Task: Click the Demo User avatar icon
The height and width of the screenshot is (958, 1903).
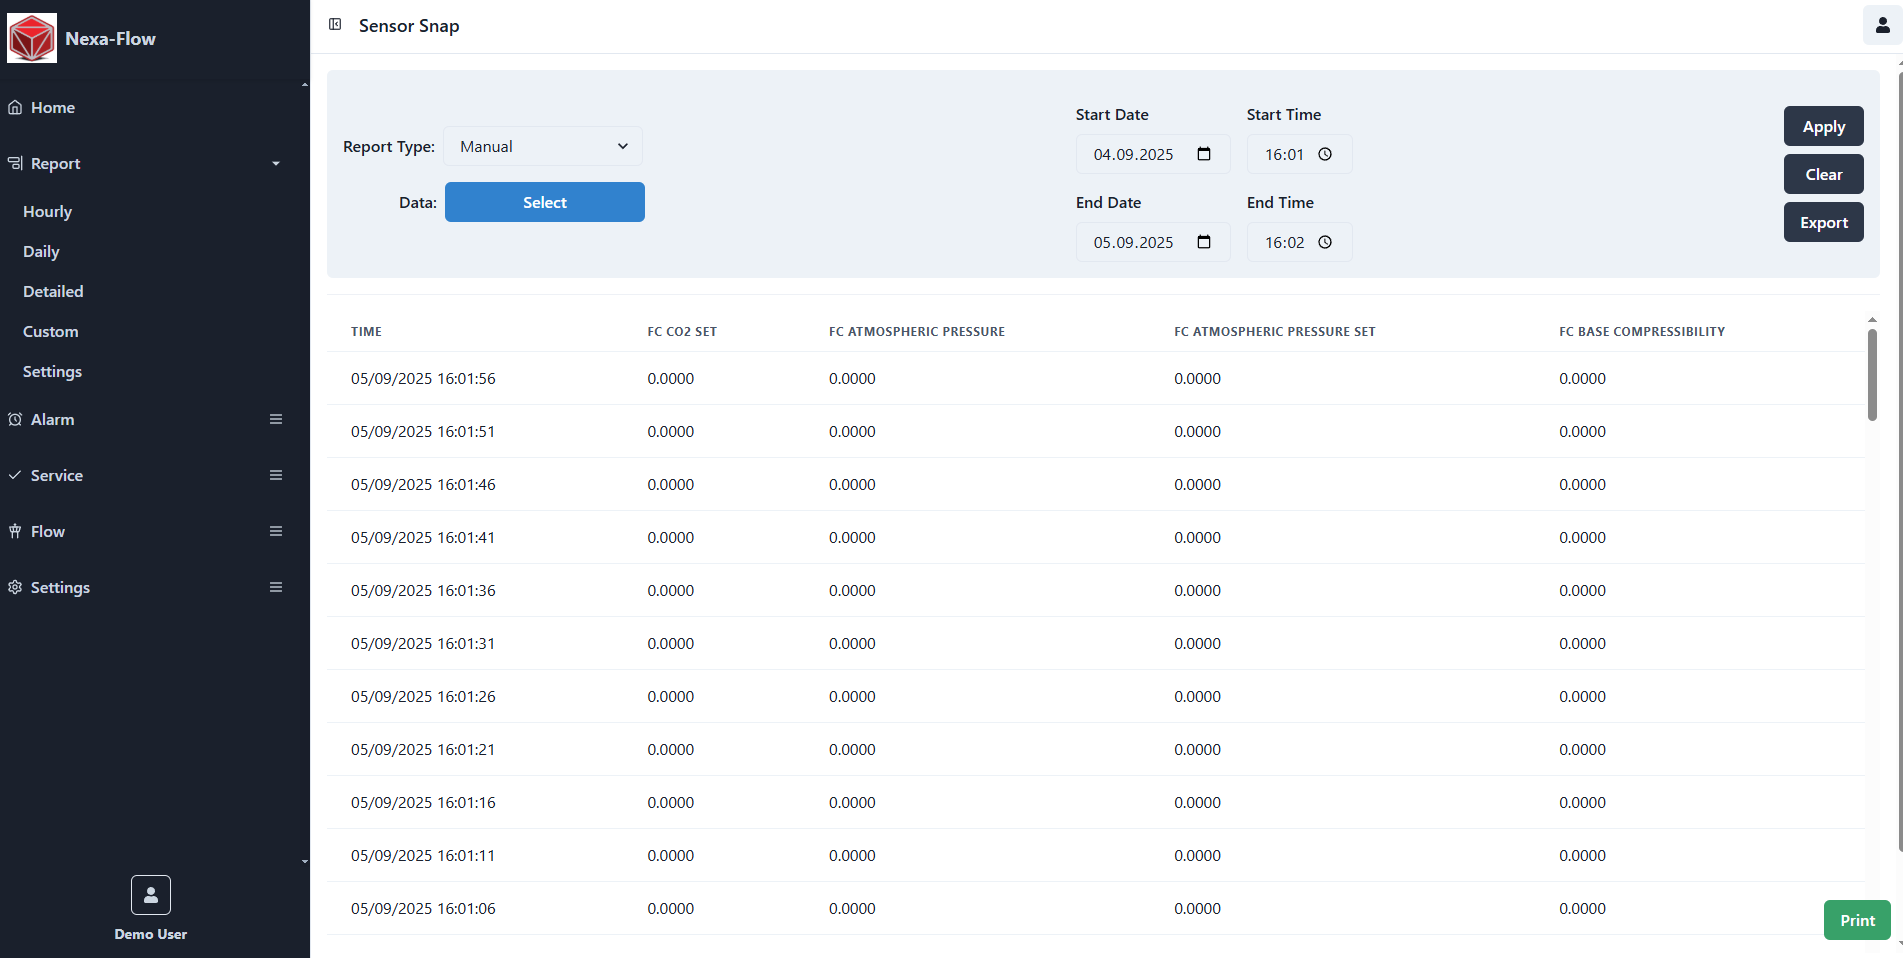Action: tap(151, 895)
